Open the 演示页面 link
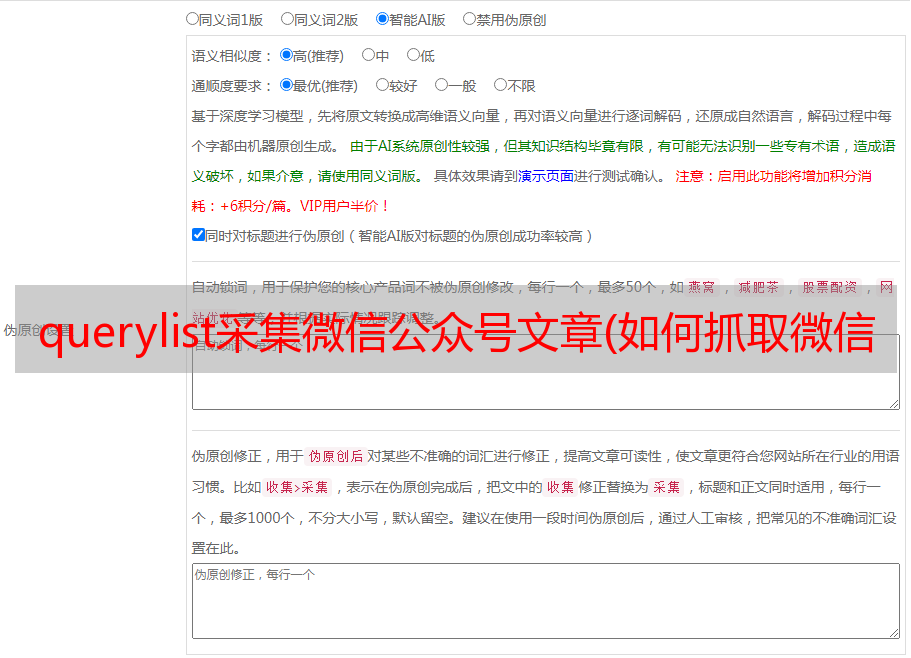The width and height of the screenshot is (911, 658). (x=546, y=176)
